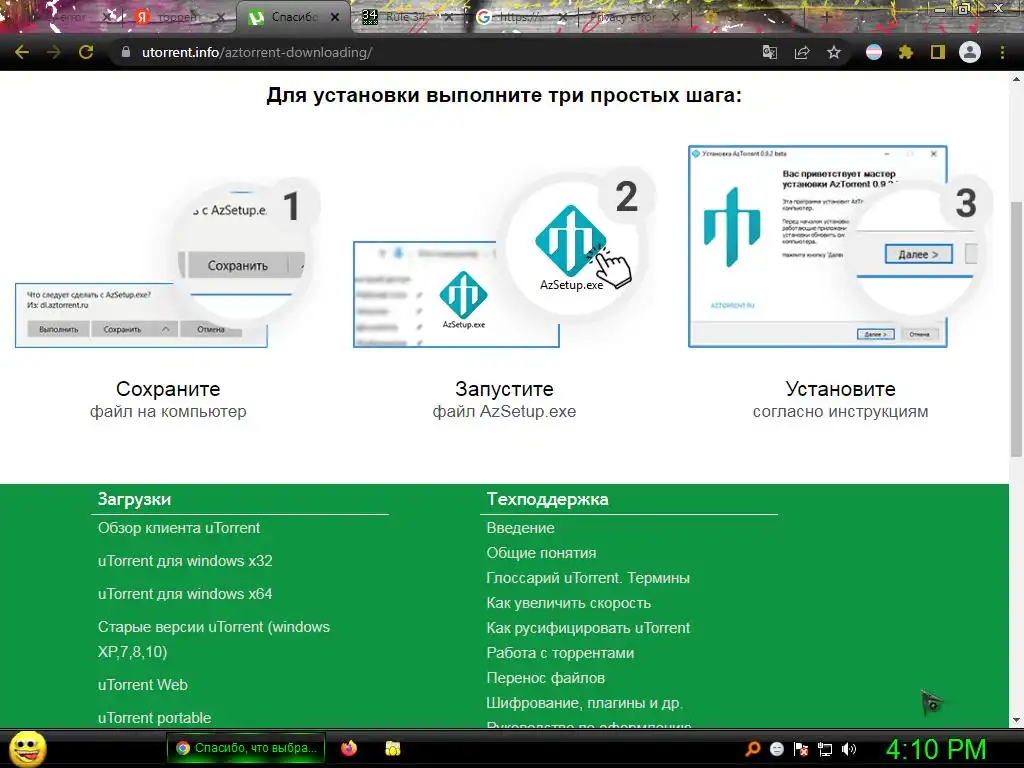Open a new tab with plus button
Image resolution: width=1024 pixels, height=768 pixels.
coord(826,18)
